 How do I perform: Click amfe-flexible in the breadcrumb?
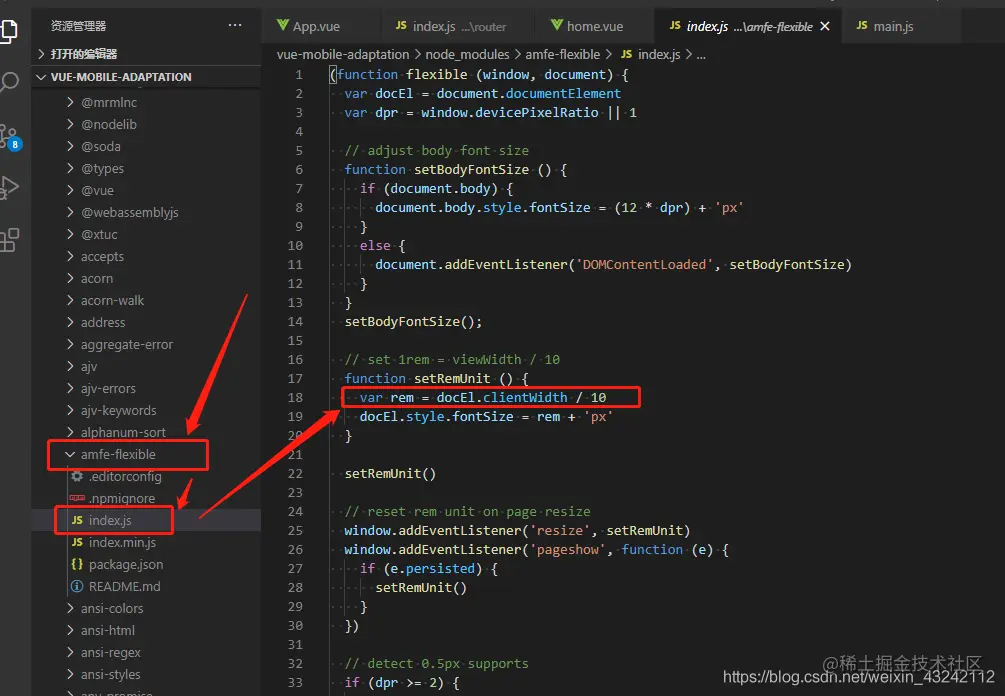tap(563, 54)
